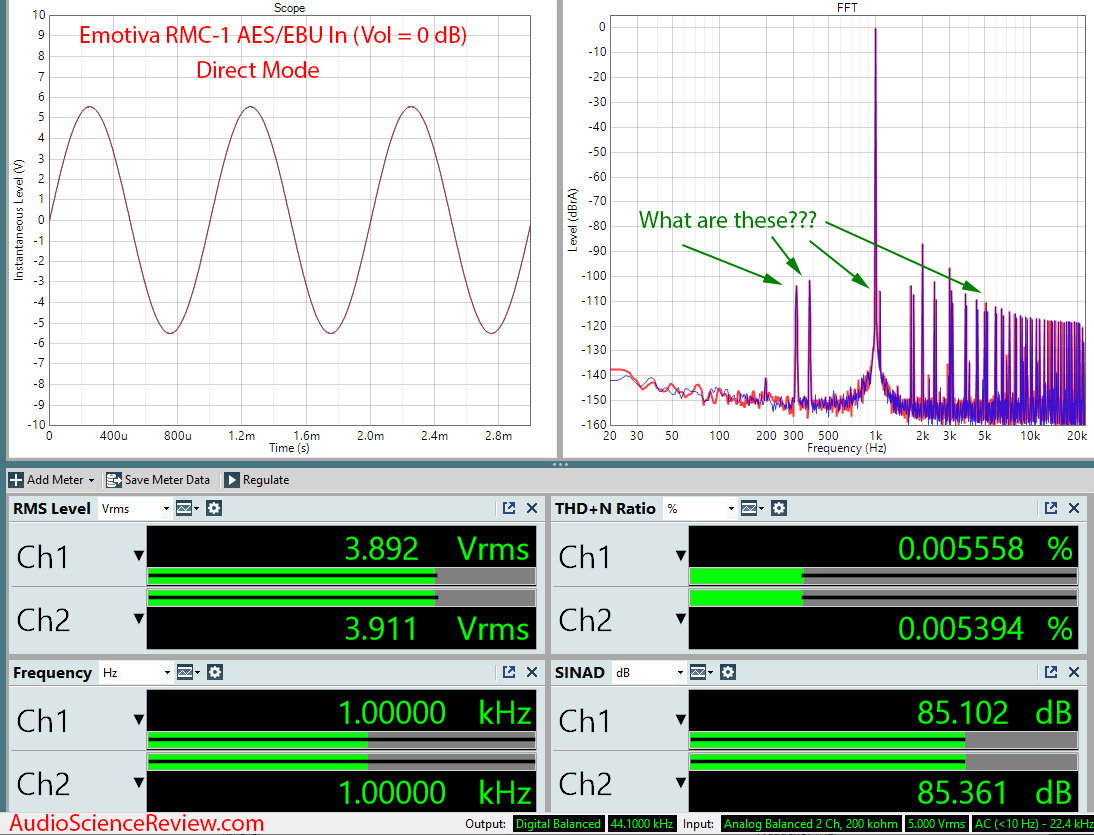Click RMS Level Ch1 level bar
1094x835 pixels.
pyautogui.click(x=341, y=576)
